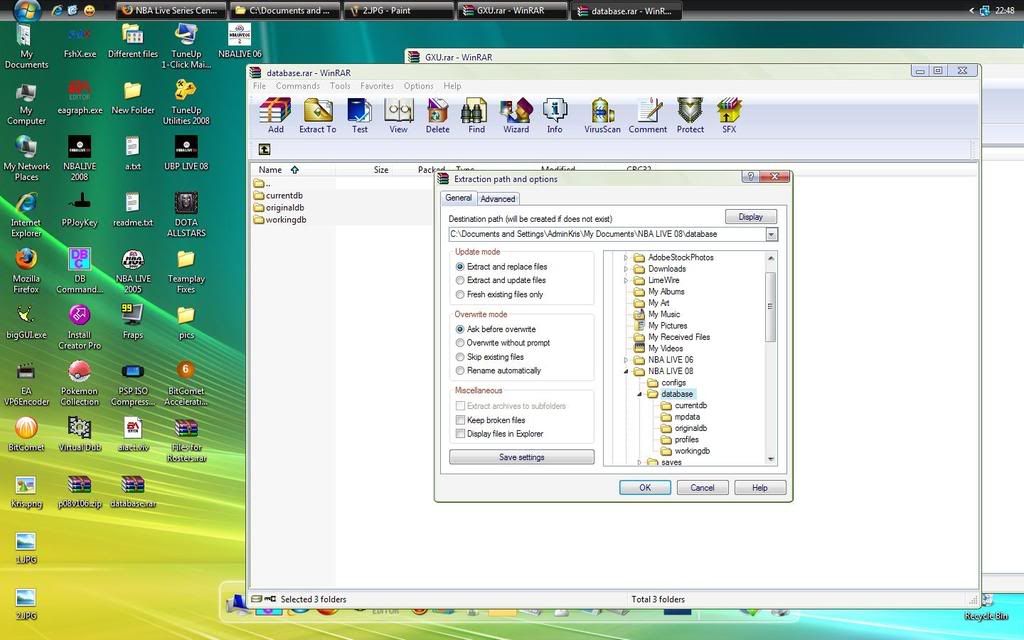Select the Virtual Dub desktop icon
The height and width of the screenshot is (640, 1024).
point(80,434)
